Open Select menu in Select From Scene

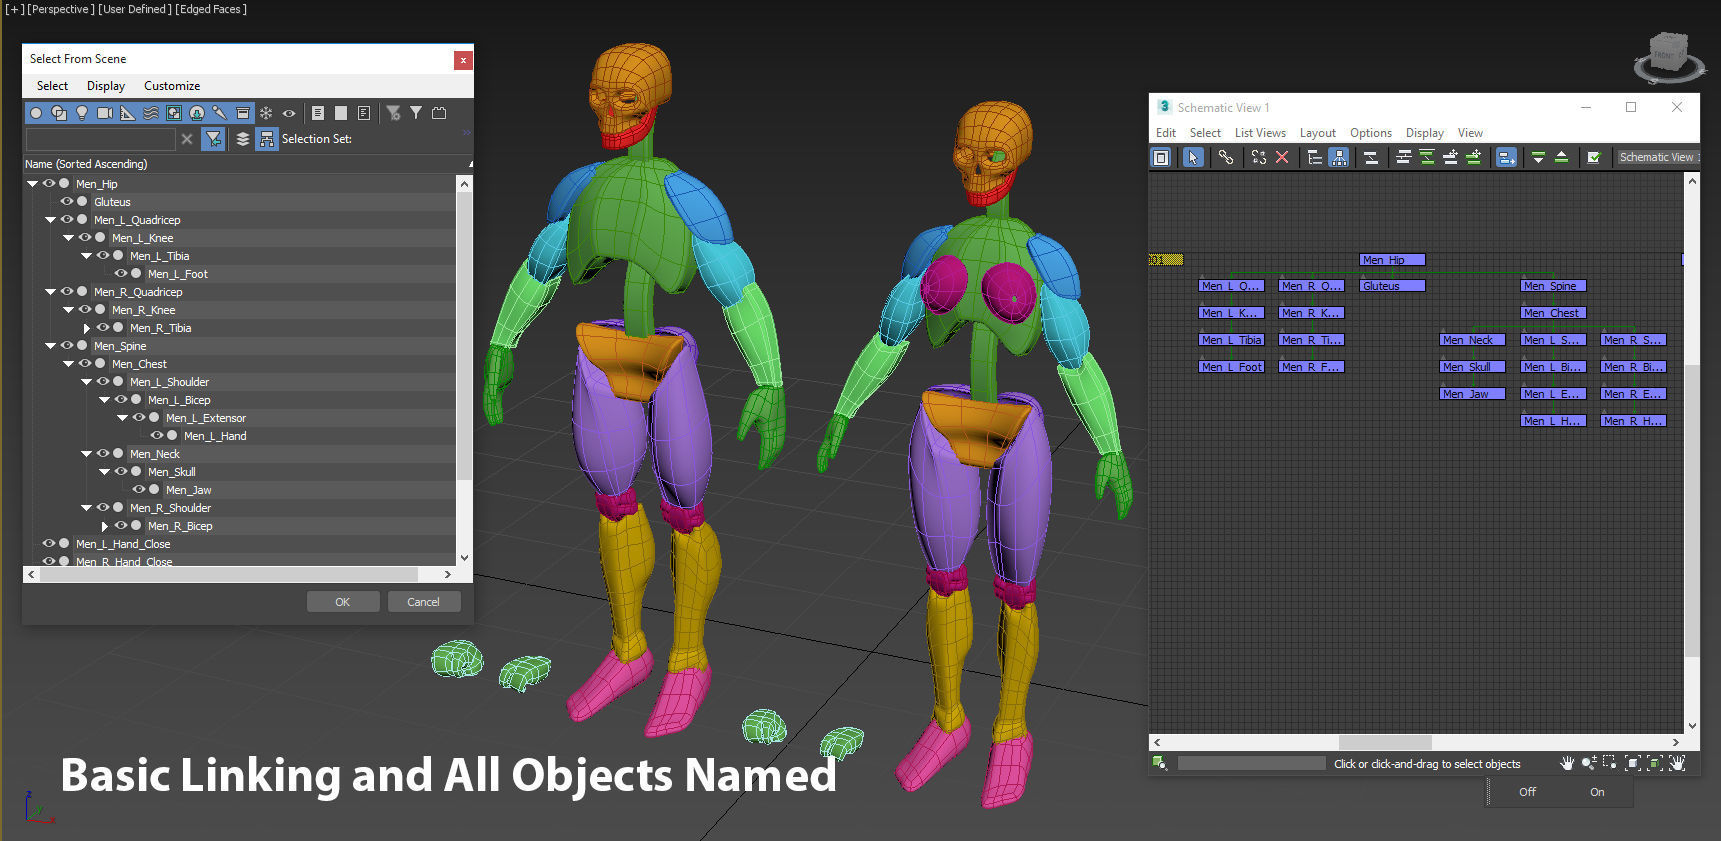52,86
